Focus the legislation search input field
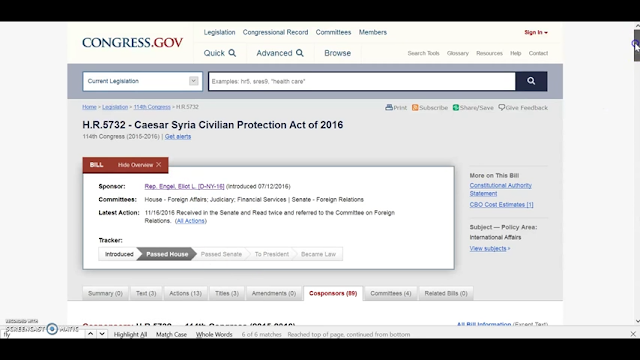This screenshot has width=640, height=360. 362,81
